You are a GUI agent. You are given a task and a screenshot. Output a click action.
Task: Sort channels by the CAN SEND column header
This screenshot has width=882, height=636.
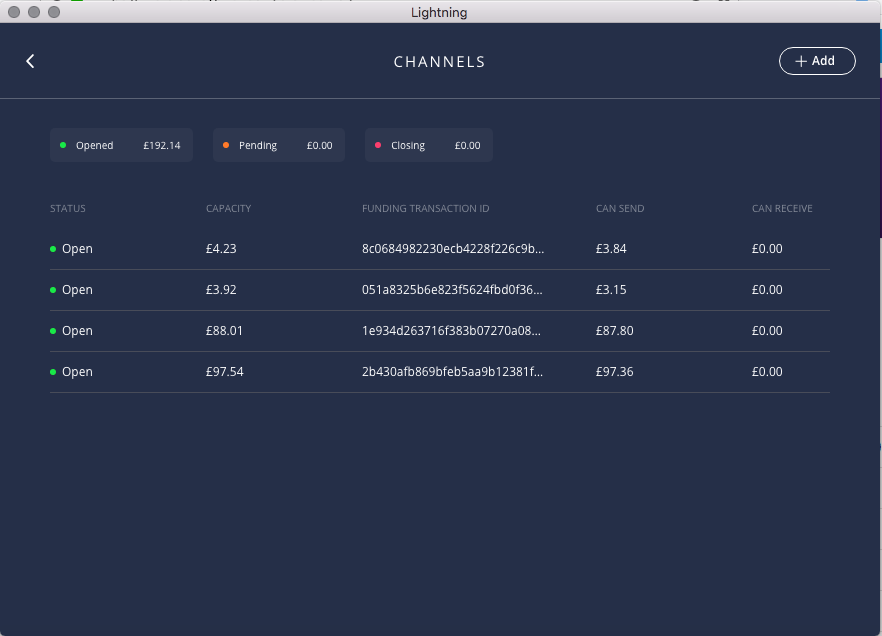pyautogui.click(x=619, y=208)
